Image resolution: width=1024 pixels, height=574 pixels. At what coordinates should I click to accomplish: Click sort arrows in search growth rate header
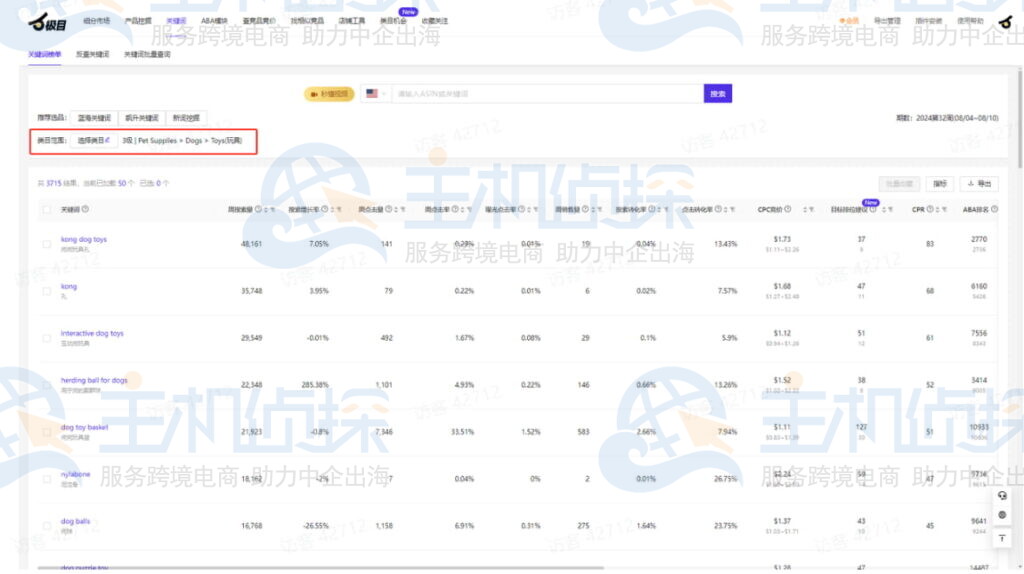[332, 210]
